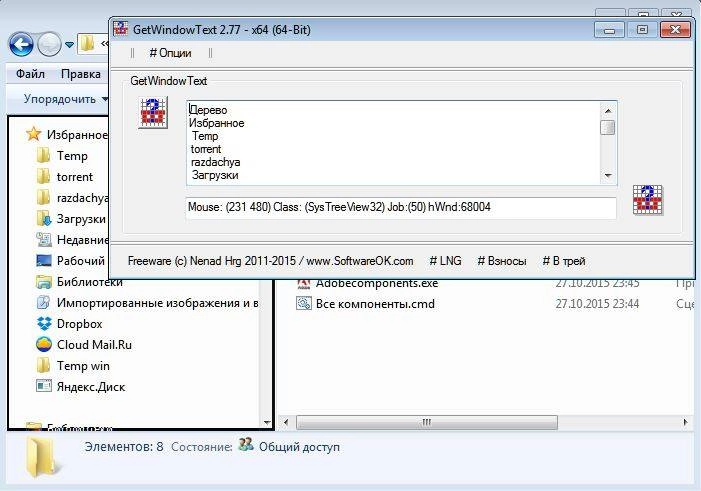Click the # В трей button

coord(564,261)
